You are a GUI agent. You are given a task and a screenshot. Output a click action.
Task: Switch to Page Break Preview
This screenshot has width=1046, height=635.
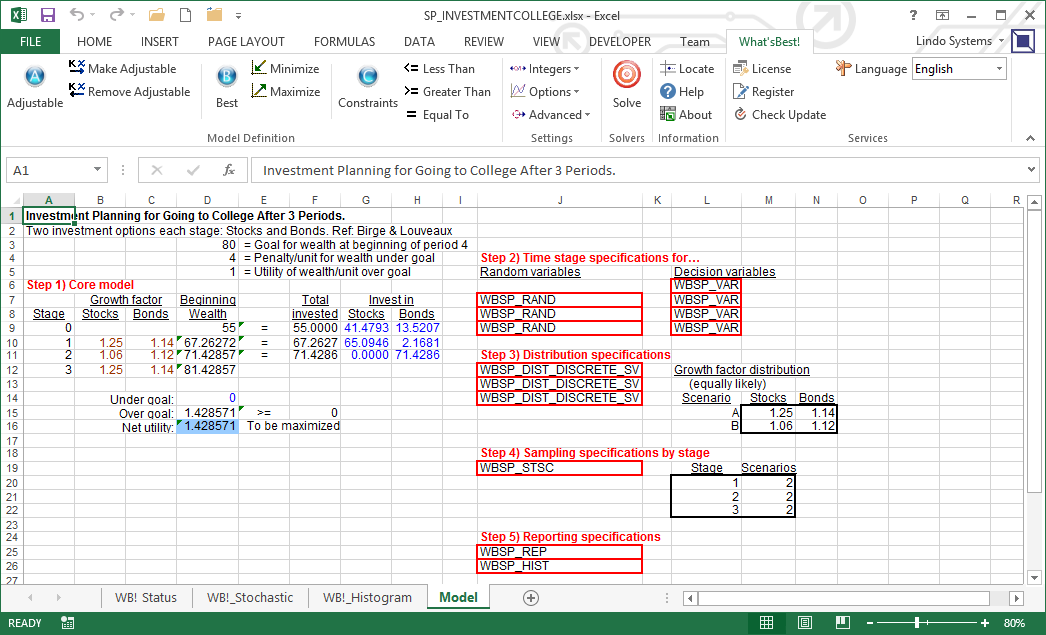pyautogui.click(x=843, y=623)
